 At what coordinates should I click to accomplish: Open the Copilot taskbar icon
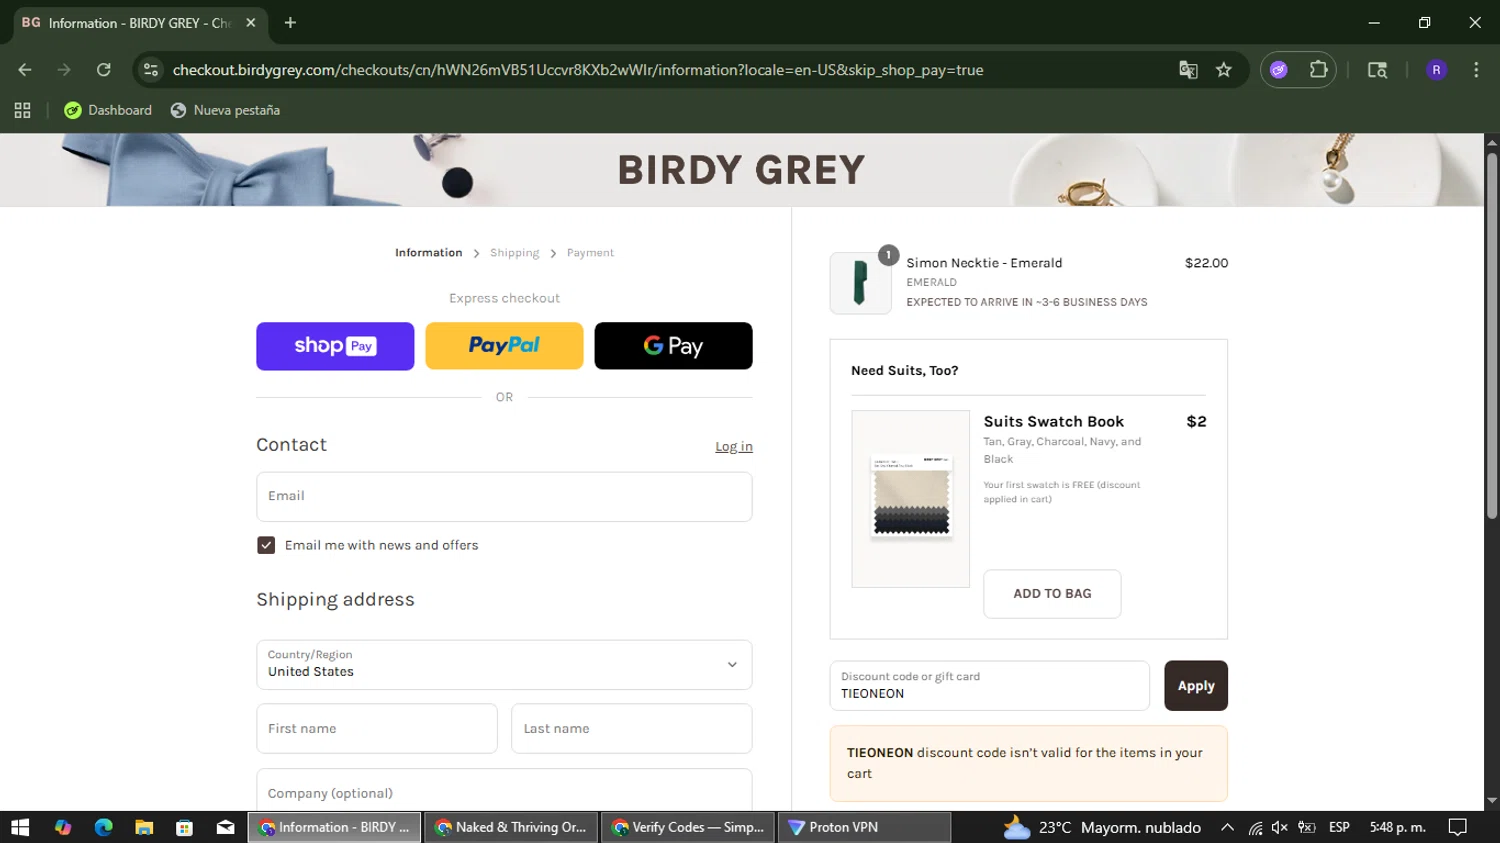click(63, 827)
